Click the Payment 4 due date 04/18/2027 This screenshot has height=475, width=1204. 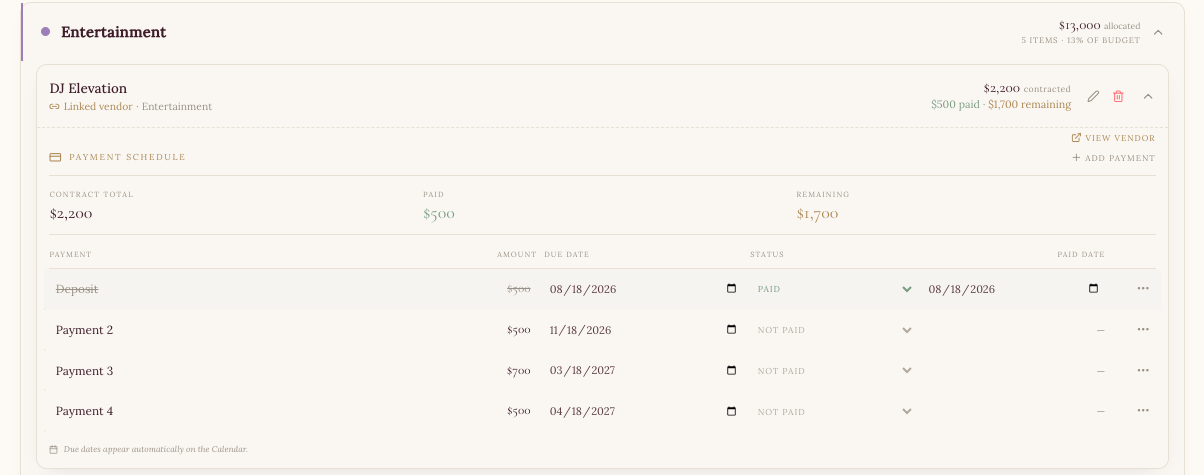pyautogui.click(x=644, y=411)
